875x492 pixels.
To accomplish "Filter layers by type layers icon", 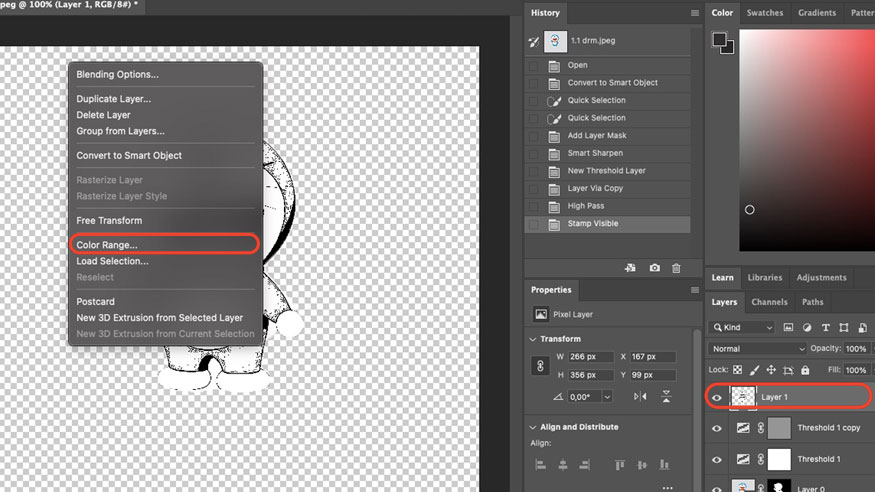I will tap(825, 327).
